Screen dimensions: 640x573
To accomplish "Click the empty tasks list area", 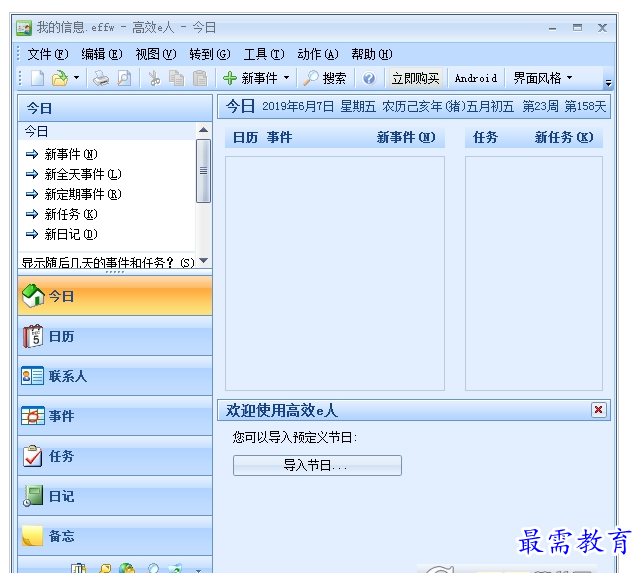I will coord(534,273).
